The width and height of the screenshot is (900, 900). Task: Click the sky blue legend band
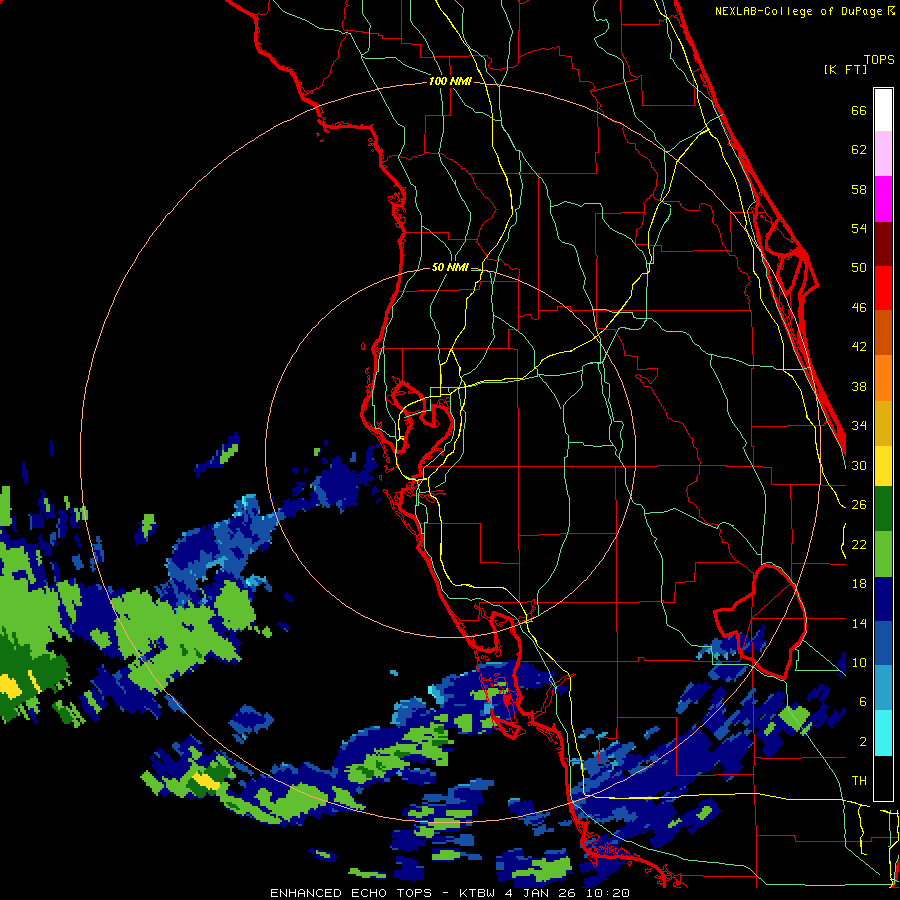(883, 688)
